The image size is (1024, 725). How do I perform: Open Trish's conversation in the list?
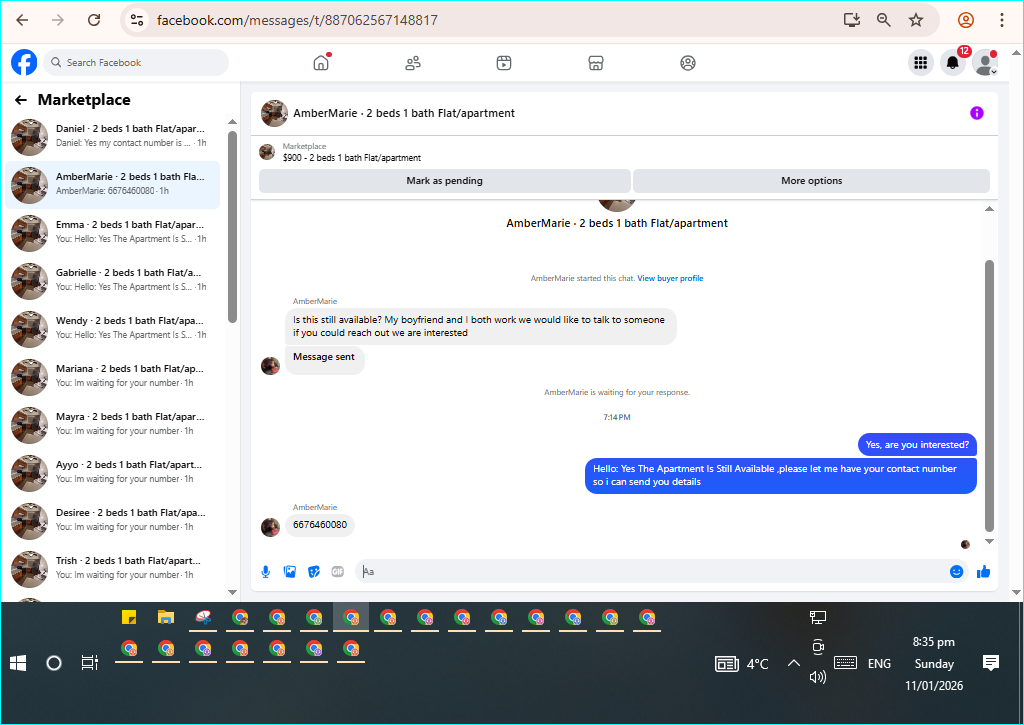[112, 569]
